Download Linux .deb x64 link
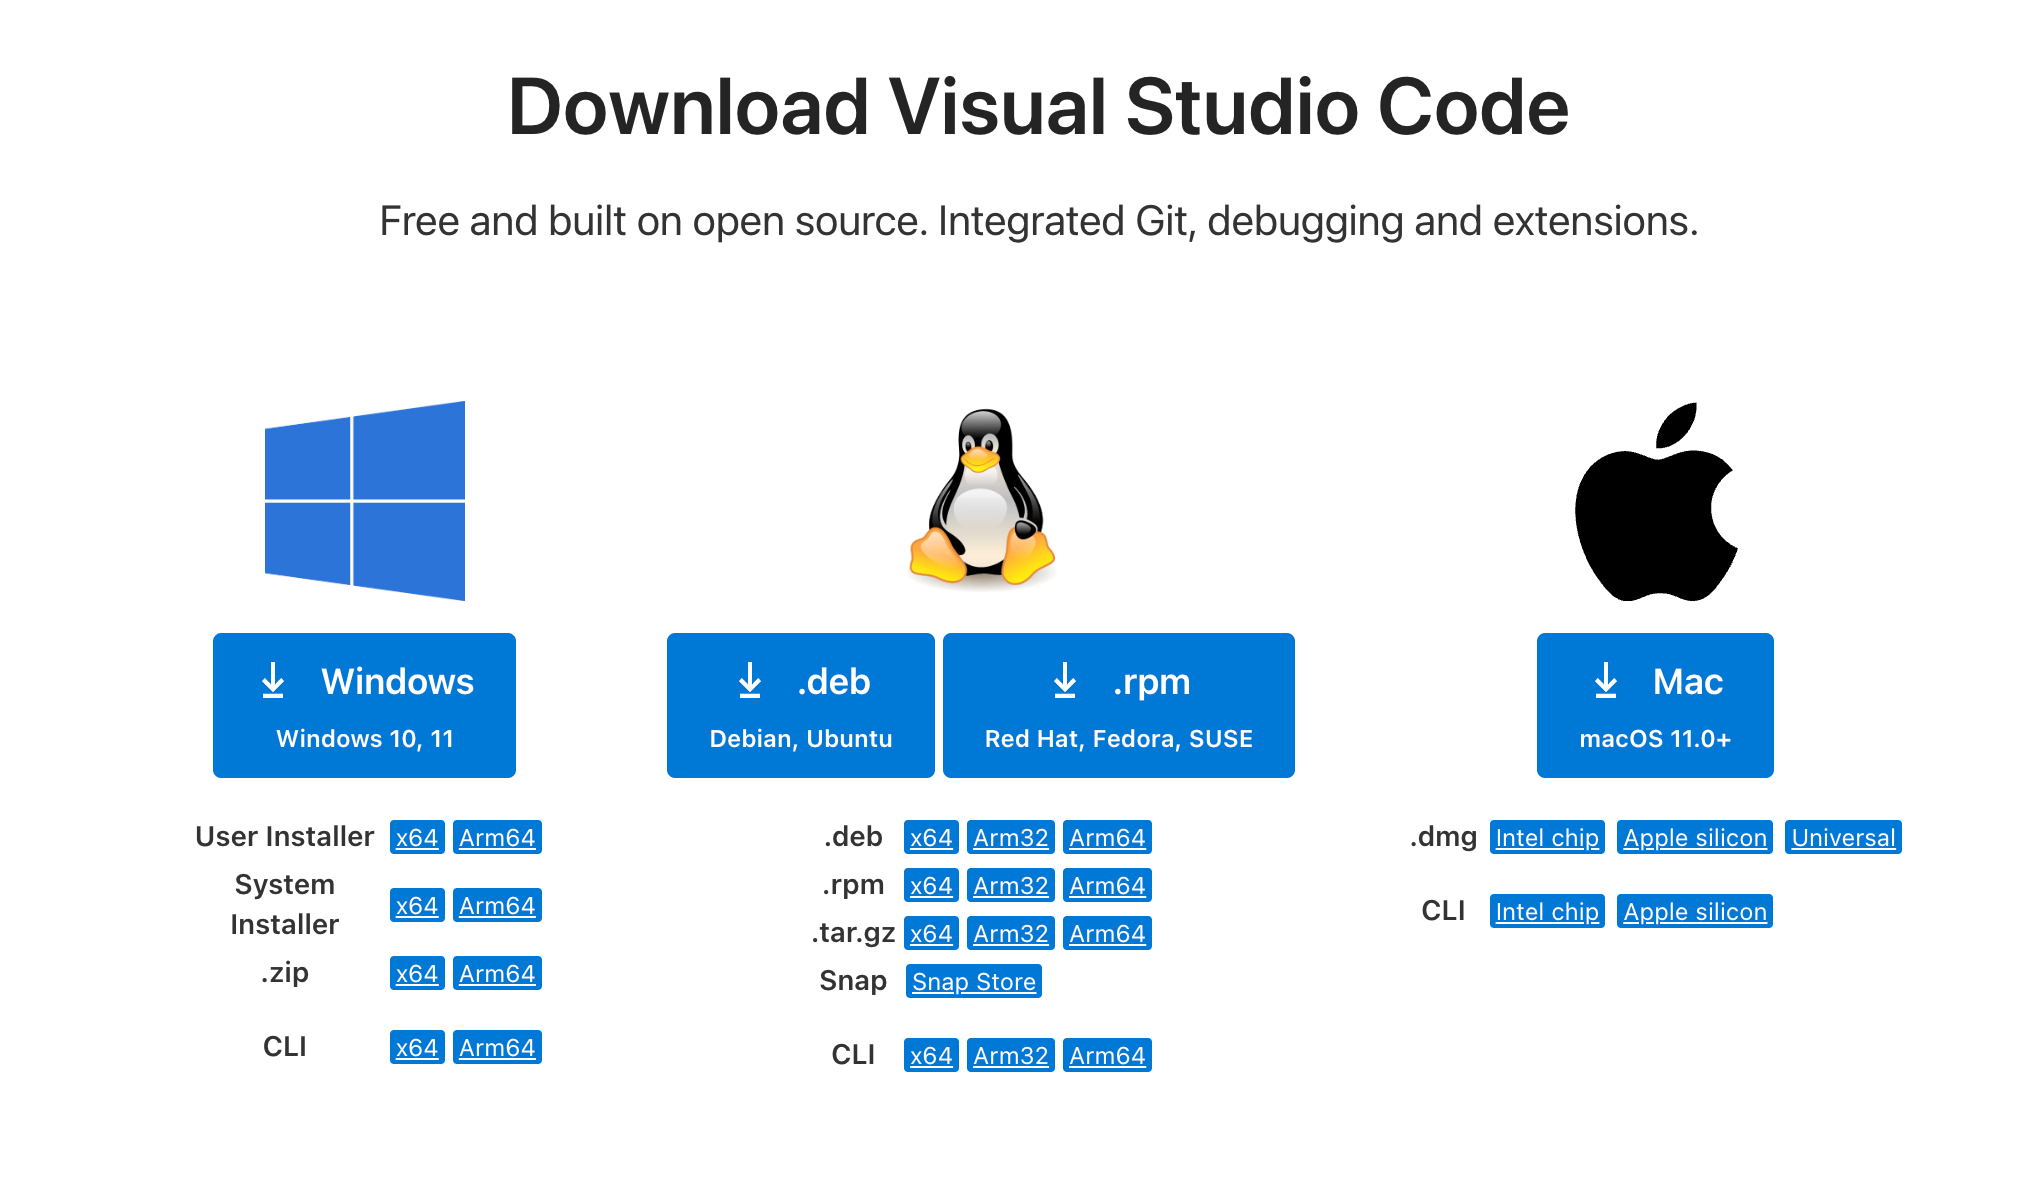This screenshot has height=1184, width=2044. pos(931,837)
